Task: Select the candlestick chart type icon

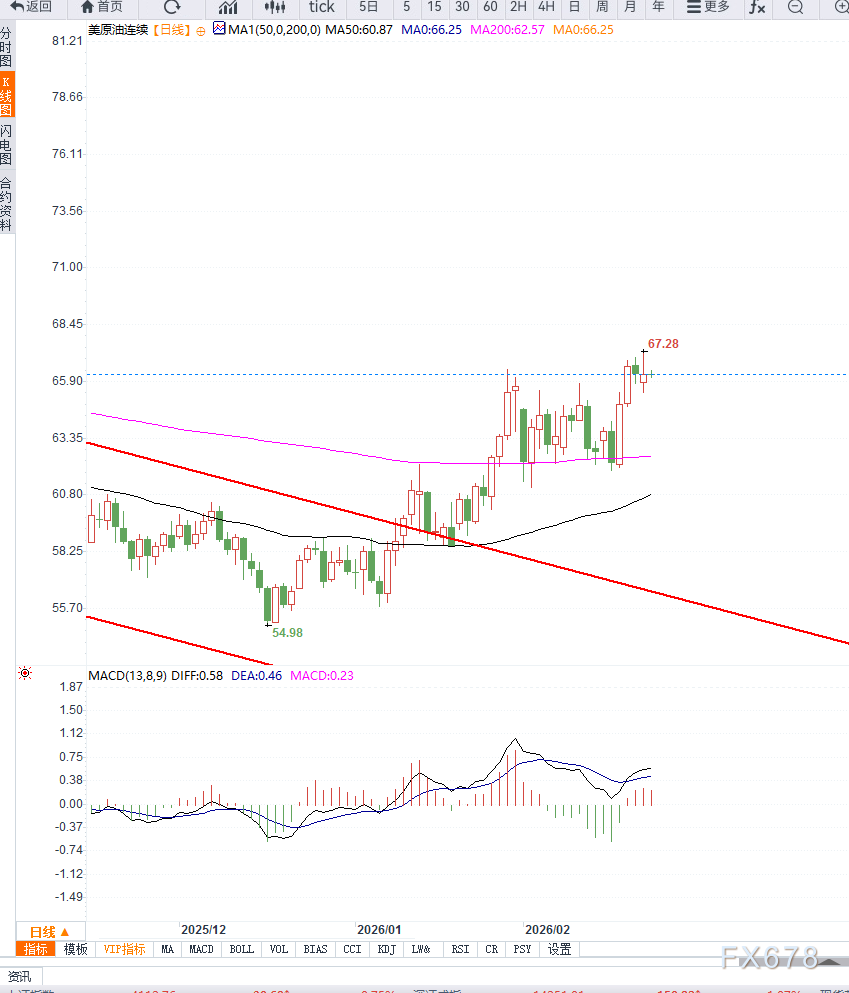Action: click(274, 8)
